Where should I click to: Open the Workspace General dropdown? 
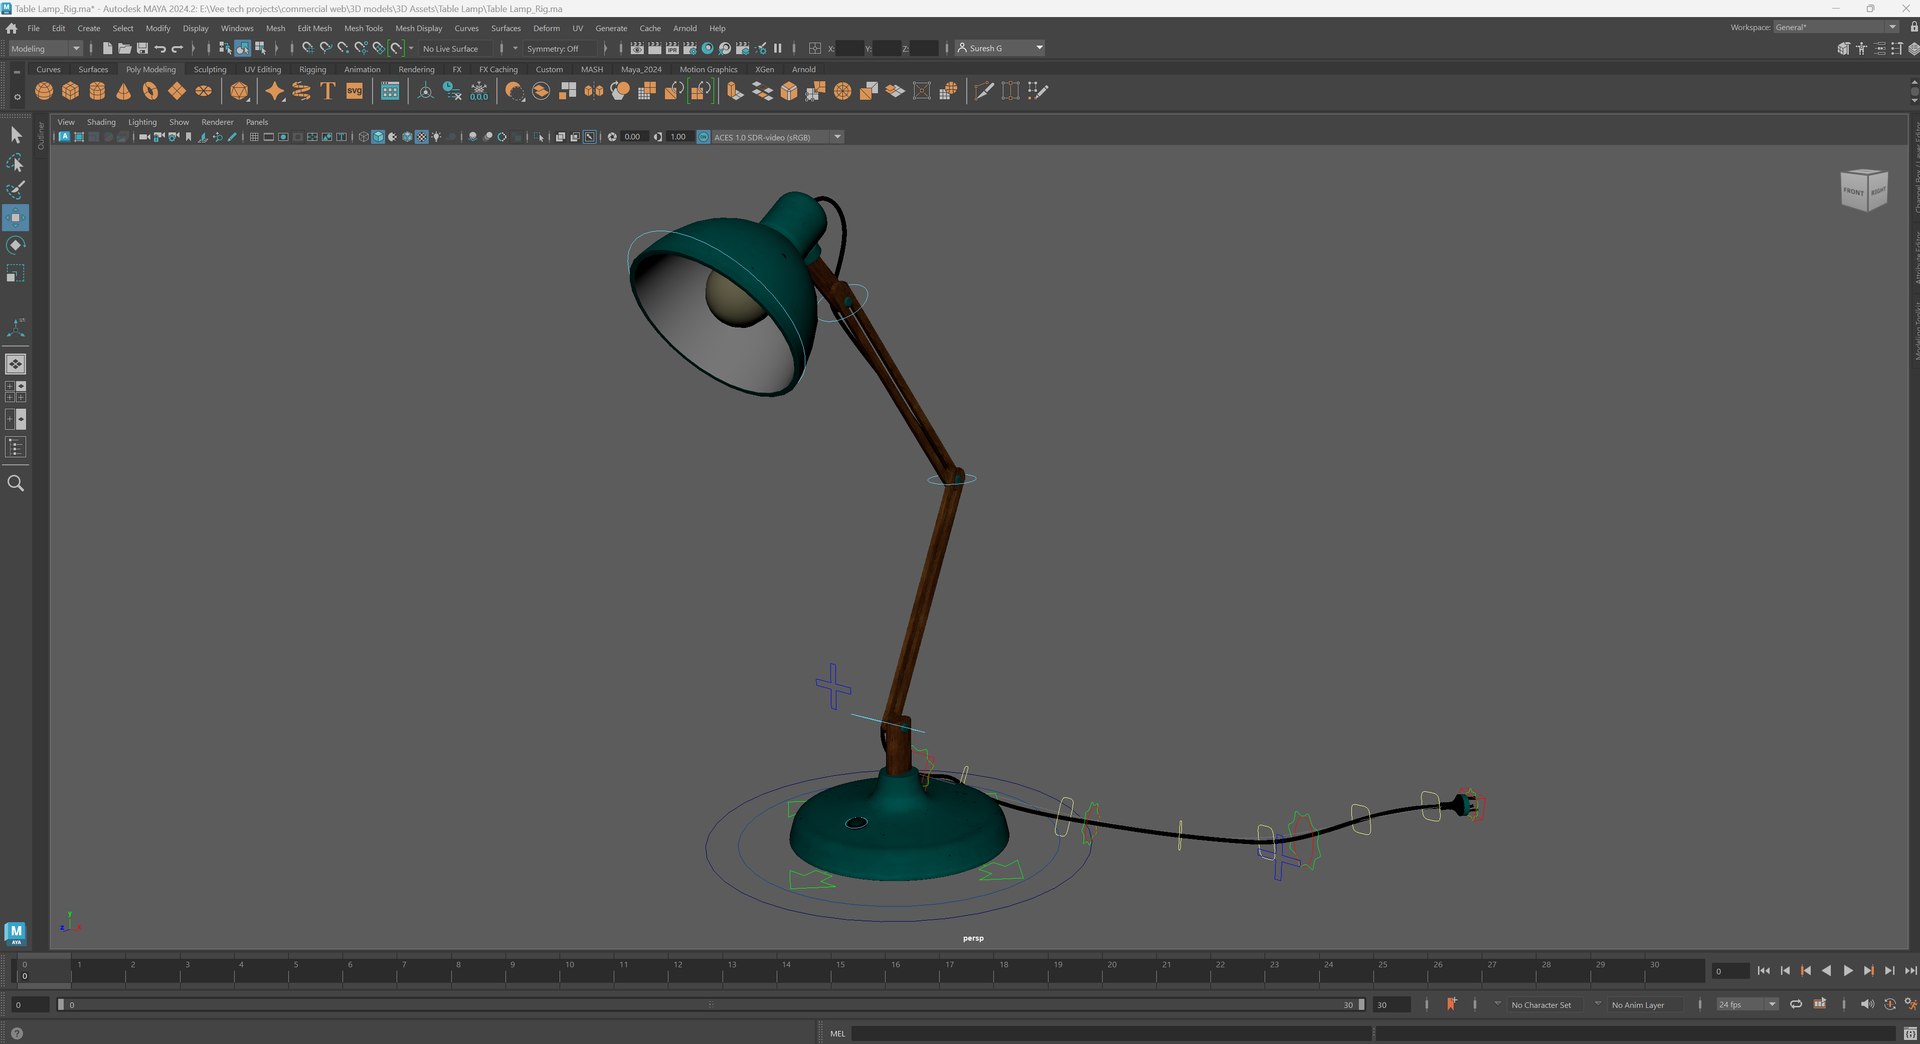pos(1836,27)
